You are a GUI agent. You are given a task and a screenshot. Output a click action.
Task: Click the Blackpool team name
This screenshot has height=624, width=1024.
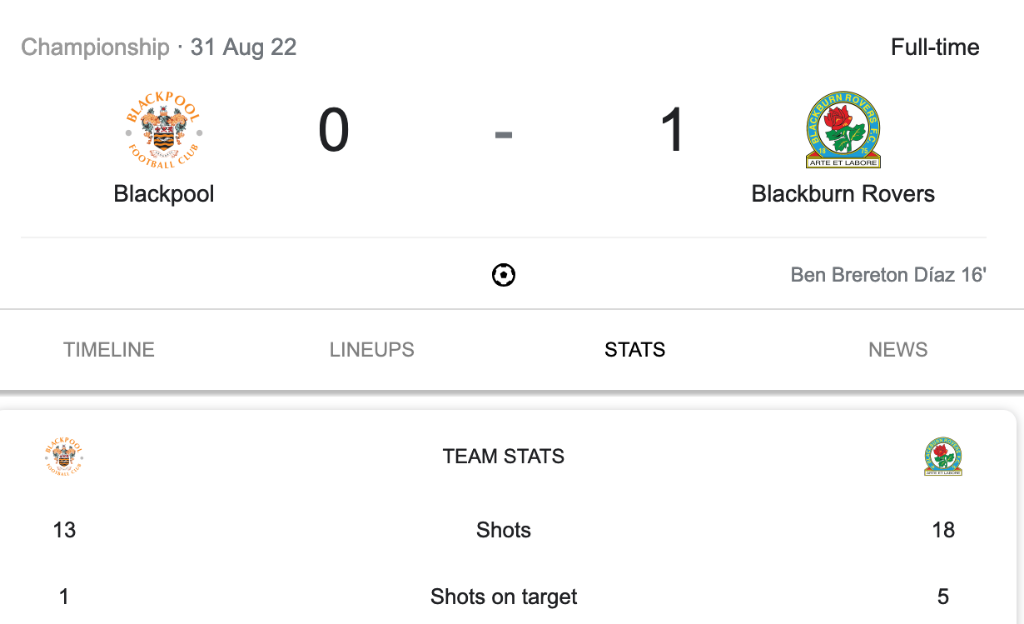pyautogui.click(x=164, y=194)
